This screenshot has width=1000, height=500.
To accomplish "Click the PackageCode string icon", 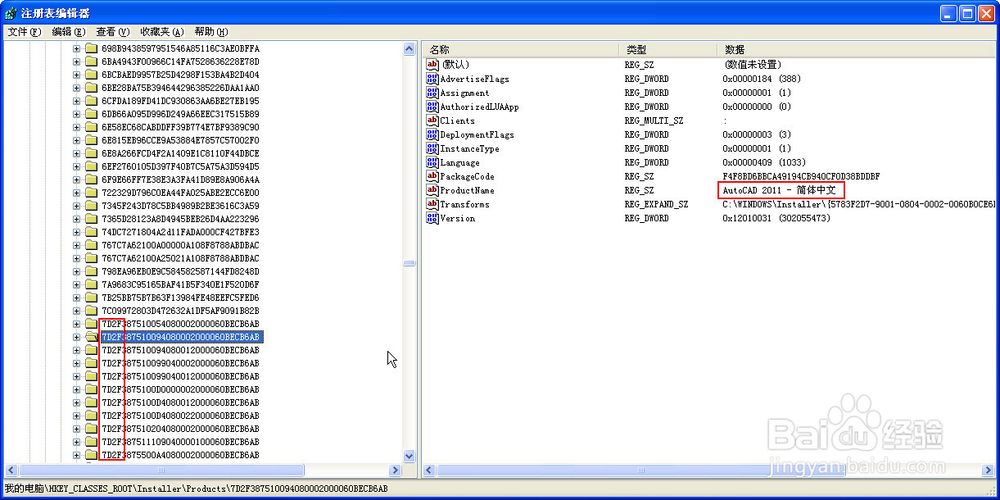I will (x=432, y=177).
